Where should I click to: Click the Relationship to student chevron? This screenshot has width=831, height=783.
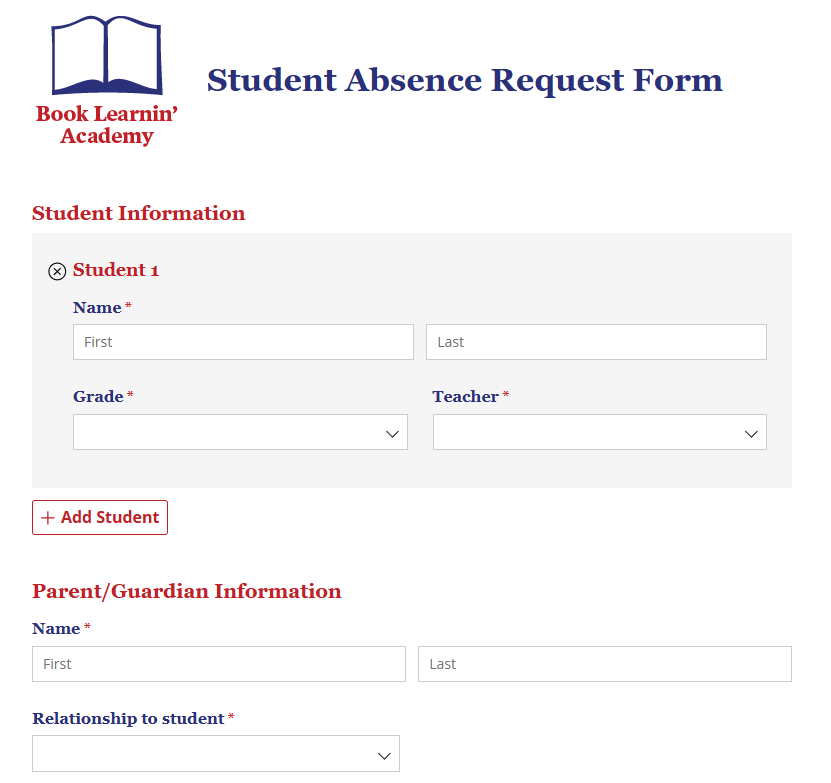tap(384, 753)
